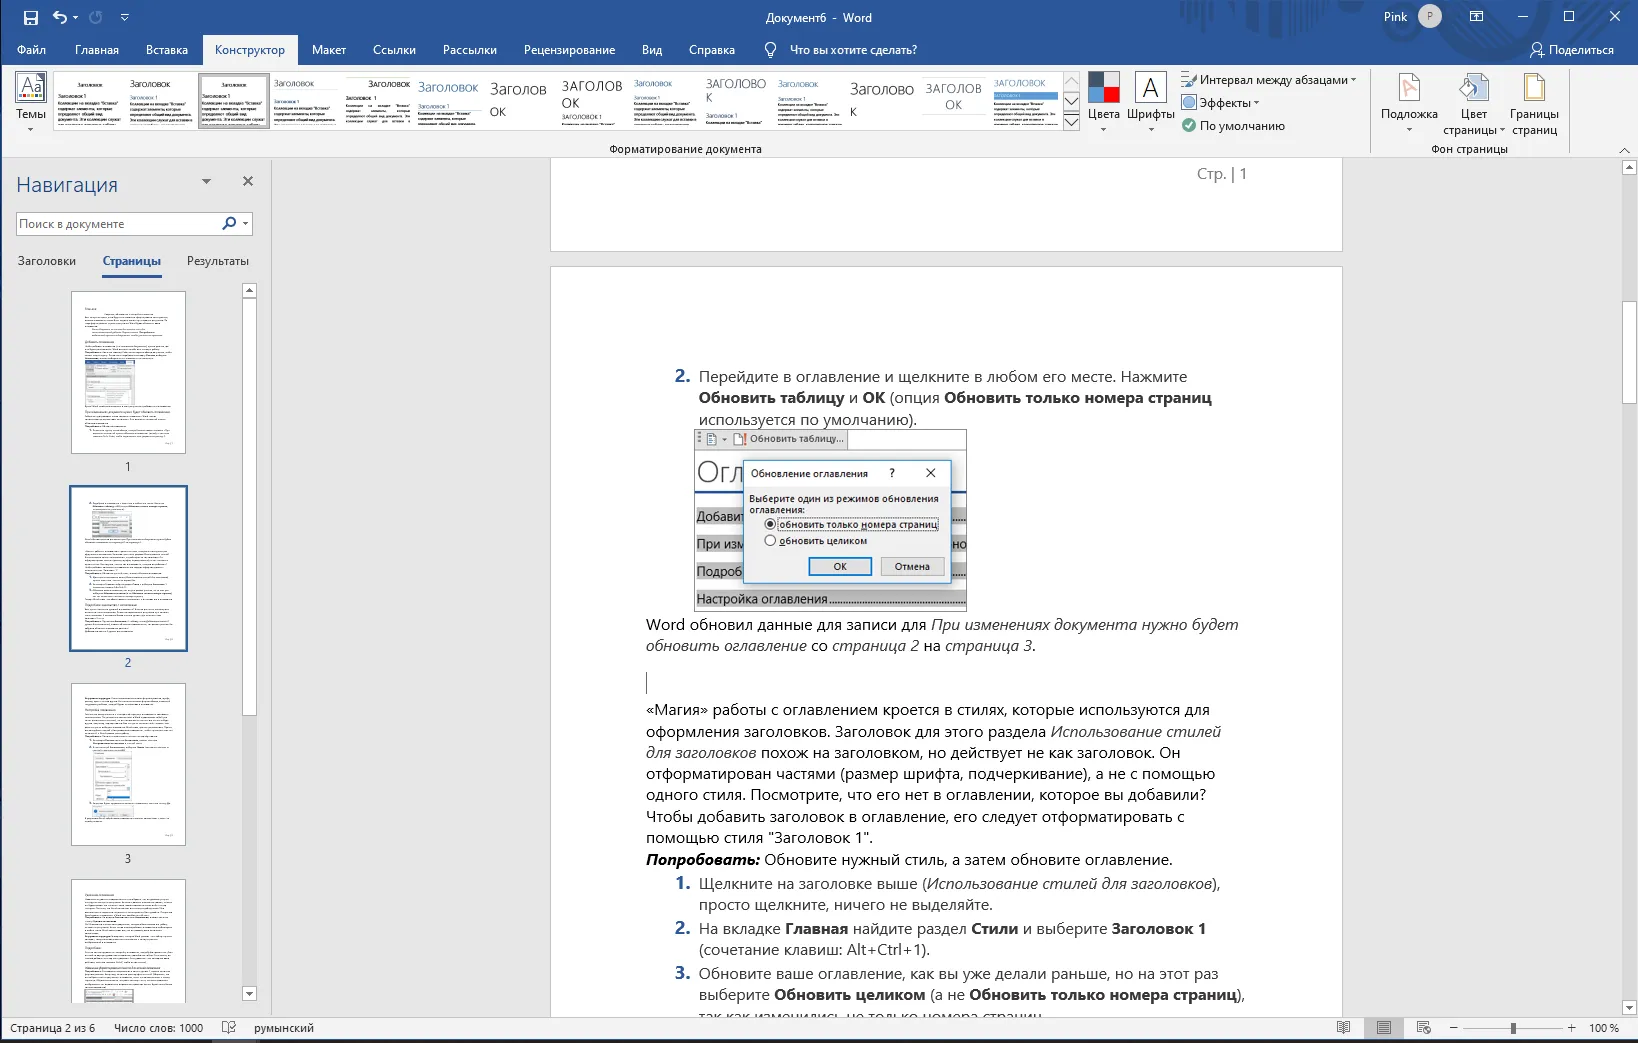Image resolution: width=1638 pixels, height=1043 pixels.
Task: Switch to Заголовки tab in Navigation pane
Action: (x=47, y=261)
